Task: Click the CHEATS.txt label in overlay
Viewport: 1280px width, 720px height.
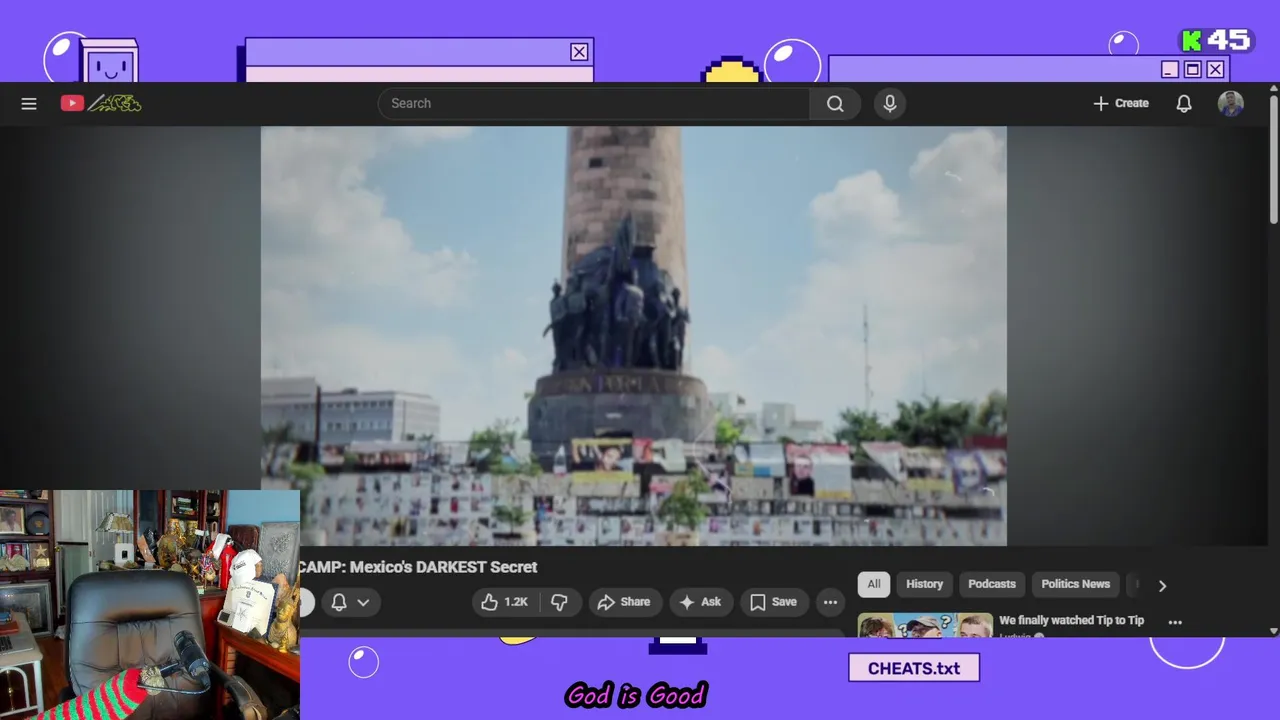Action: pyautogui.click(x=914, y=668)
